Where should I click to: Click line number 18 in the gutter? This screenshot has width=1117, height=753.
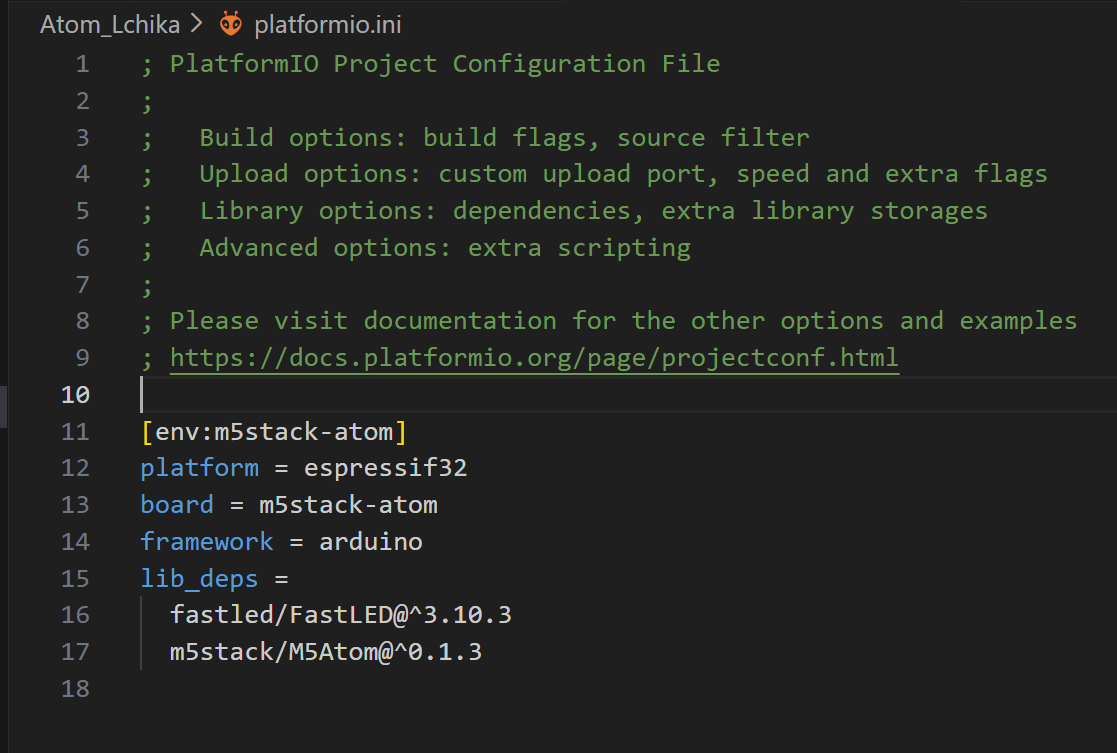click(x=75, y=689)
